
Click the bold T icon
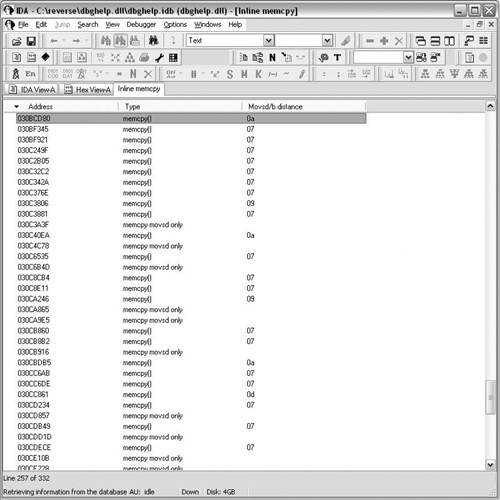click(337, 58)
